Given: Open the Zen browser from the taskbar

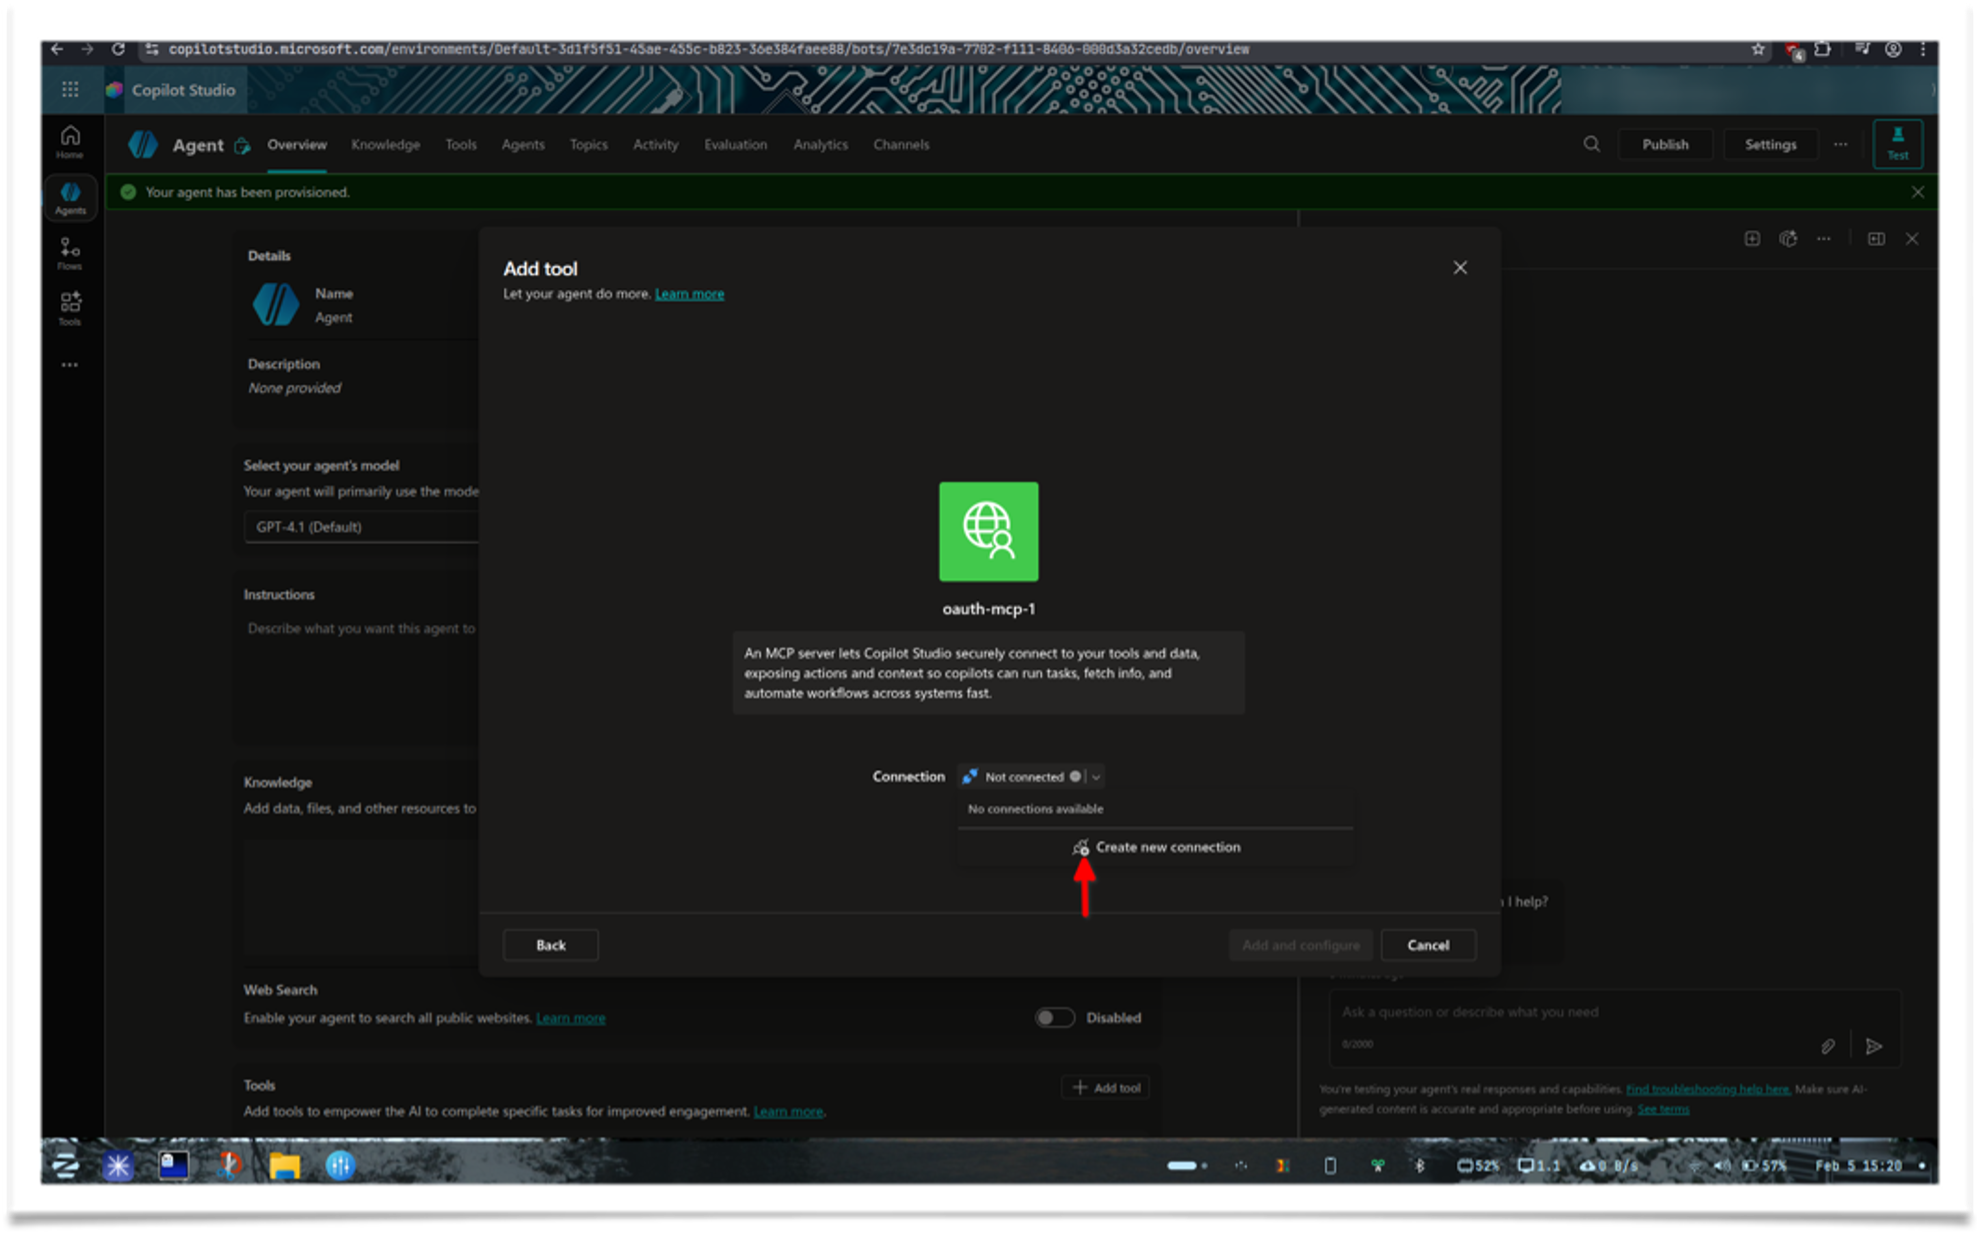Looking at the screenshot, I should coord(65,1165).
